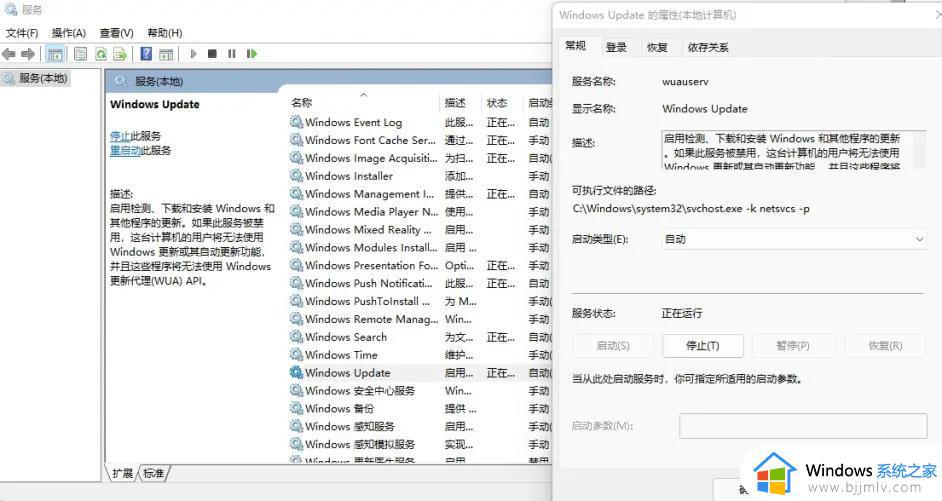Click the Export List toolbar icon
The width and height of the screenshot is (942, 501).
coord(120,54)
